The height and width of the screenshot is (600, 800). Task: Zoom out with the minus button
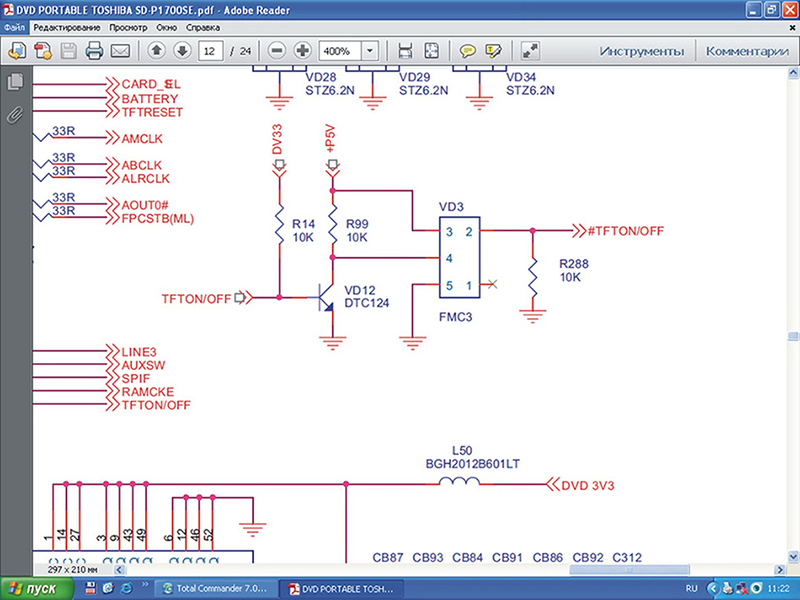coord(277,50)
